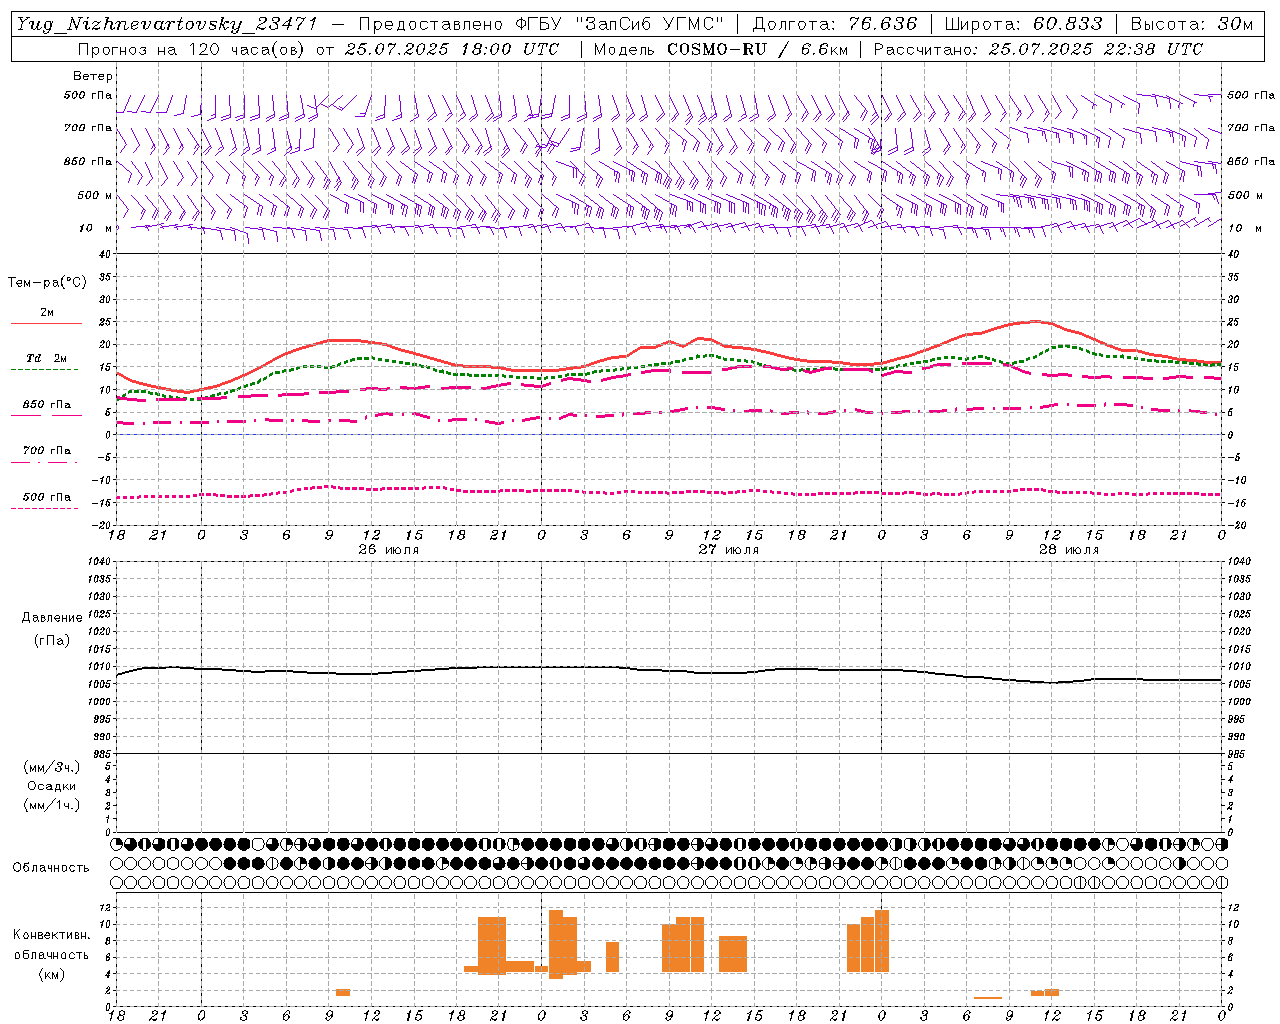Image resolution: width=1280 pixels, height=1024 pixels.
Task: Select the (мм/3ч.) precipitation unit label
Action: [x=52, y=767]
